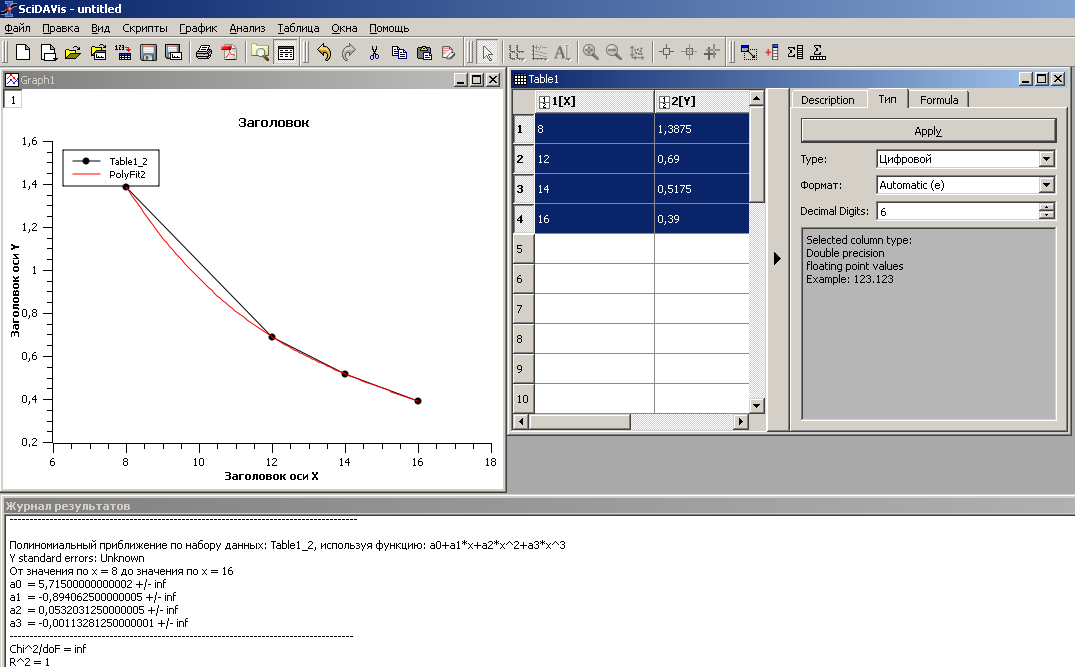Switch to the Formula tab
This screenshot has height=667, width=1075.
point(939,100)
